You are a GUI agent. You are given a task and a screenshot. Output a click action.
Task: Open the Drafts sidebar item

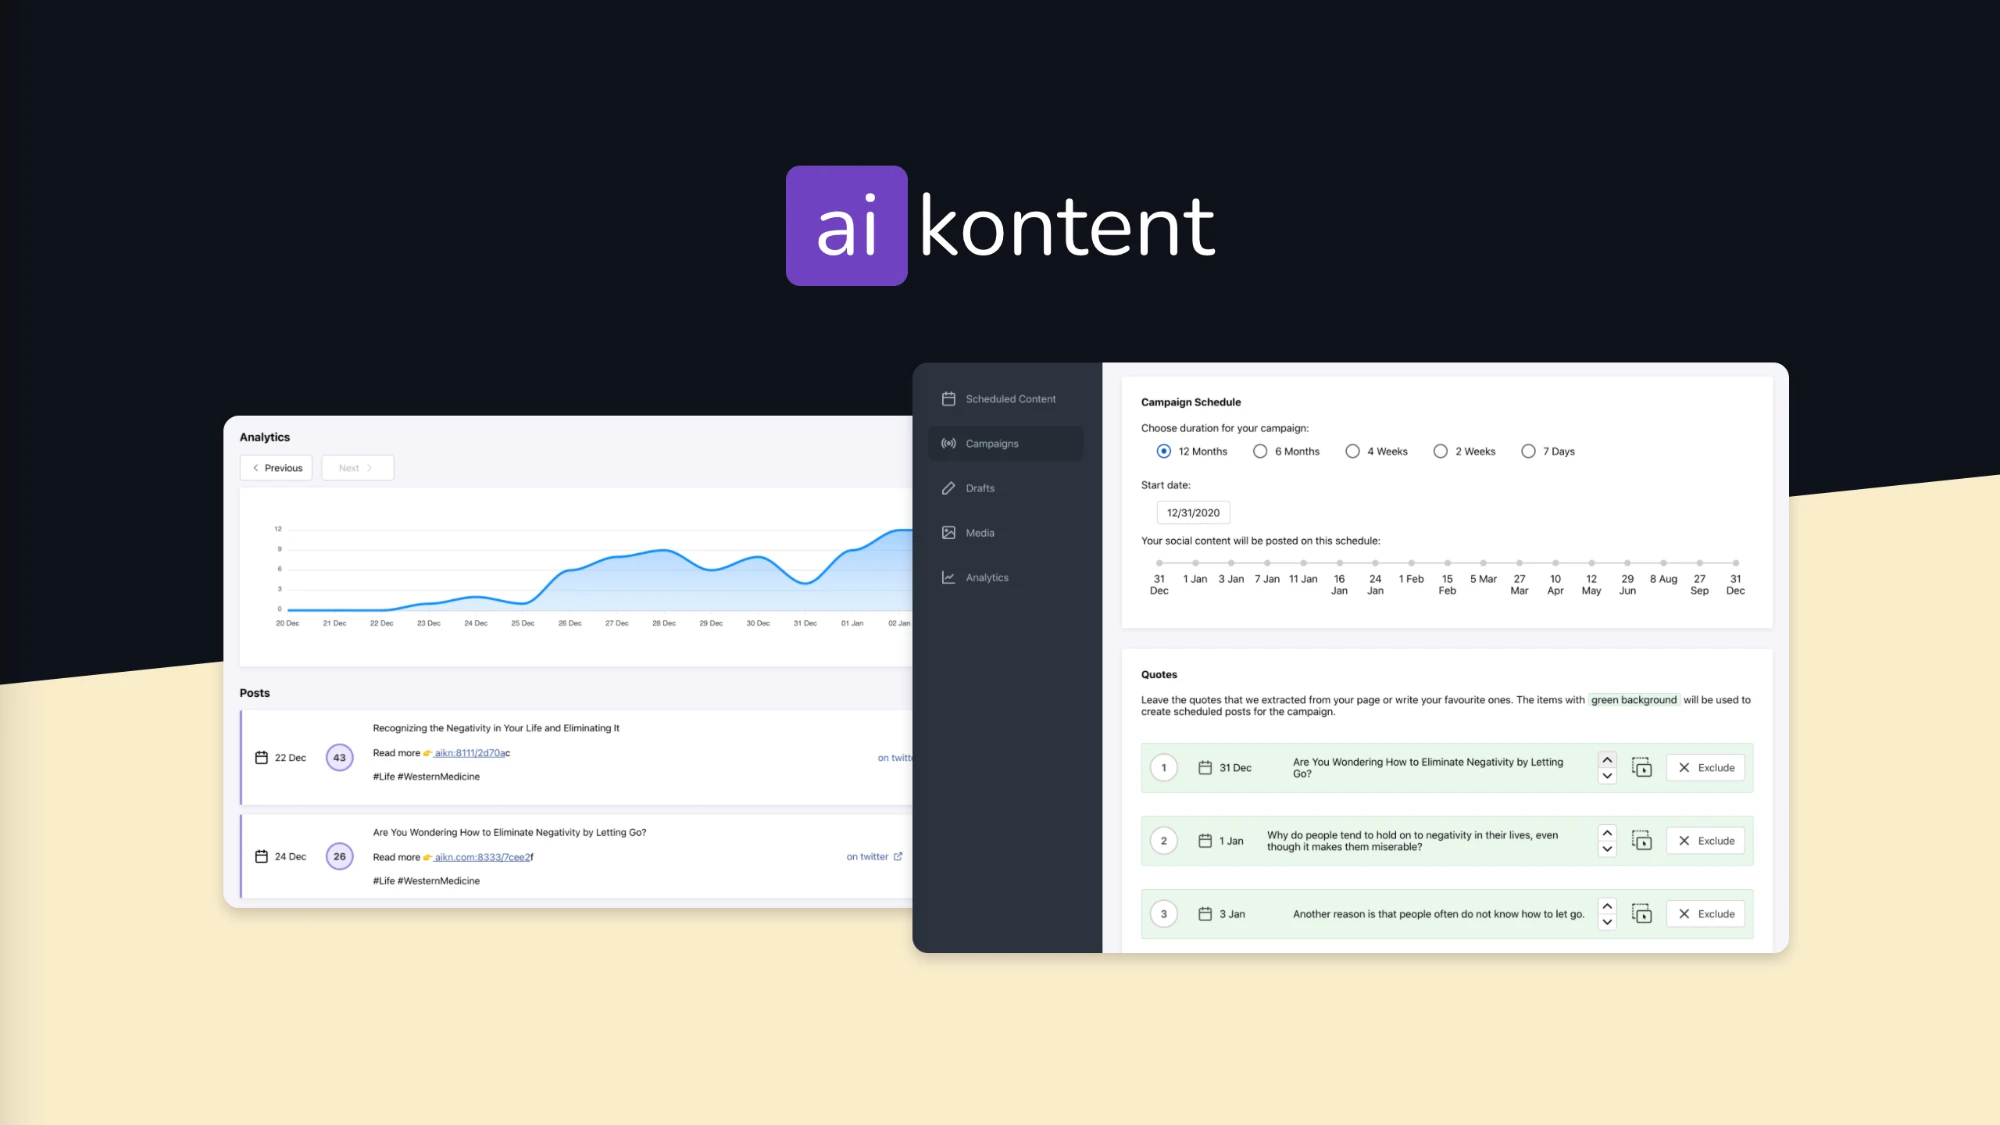[x=1005, y=488]
